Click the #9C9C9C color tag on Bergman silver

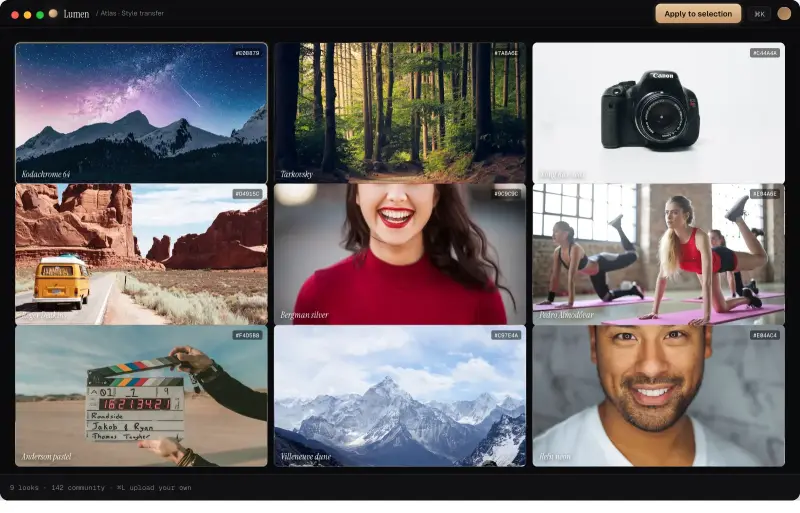click(506, 194)
